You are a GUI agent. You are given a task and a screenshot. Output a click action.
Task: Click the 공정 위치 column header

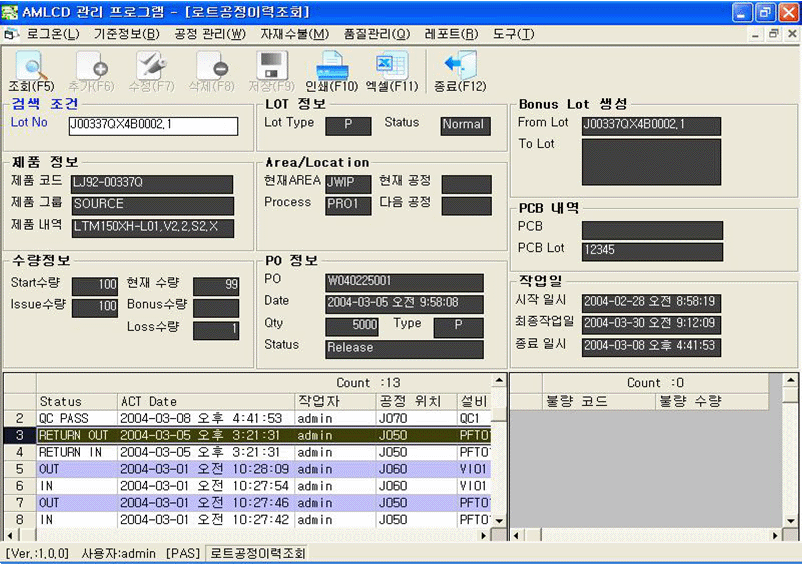pyautogui.click(x=416, y=402)
